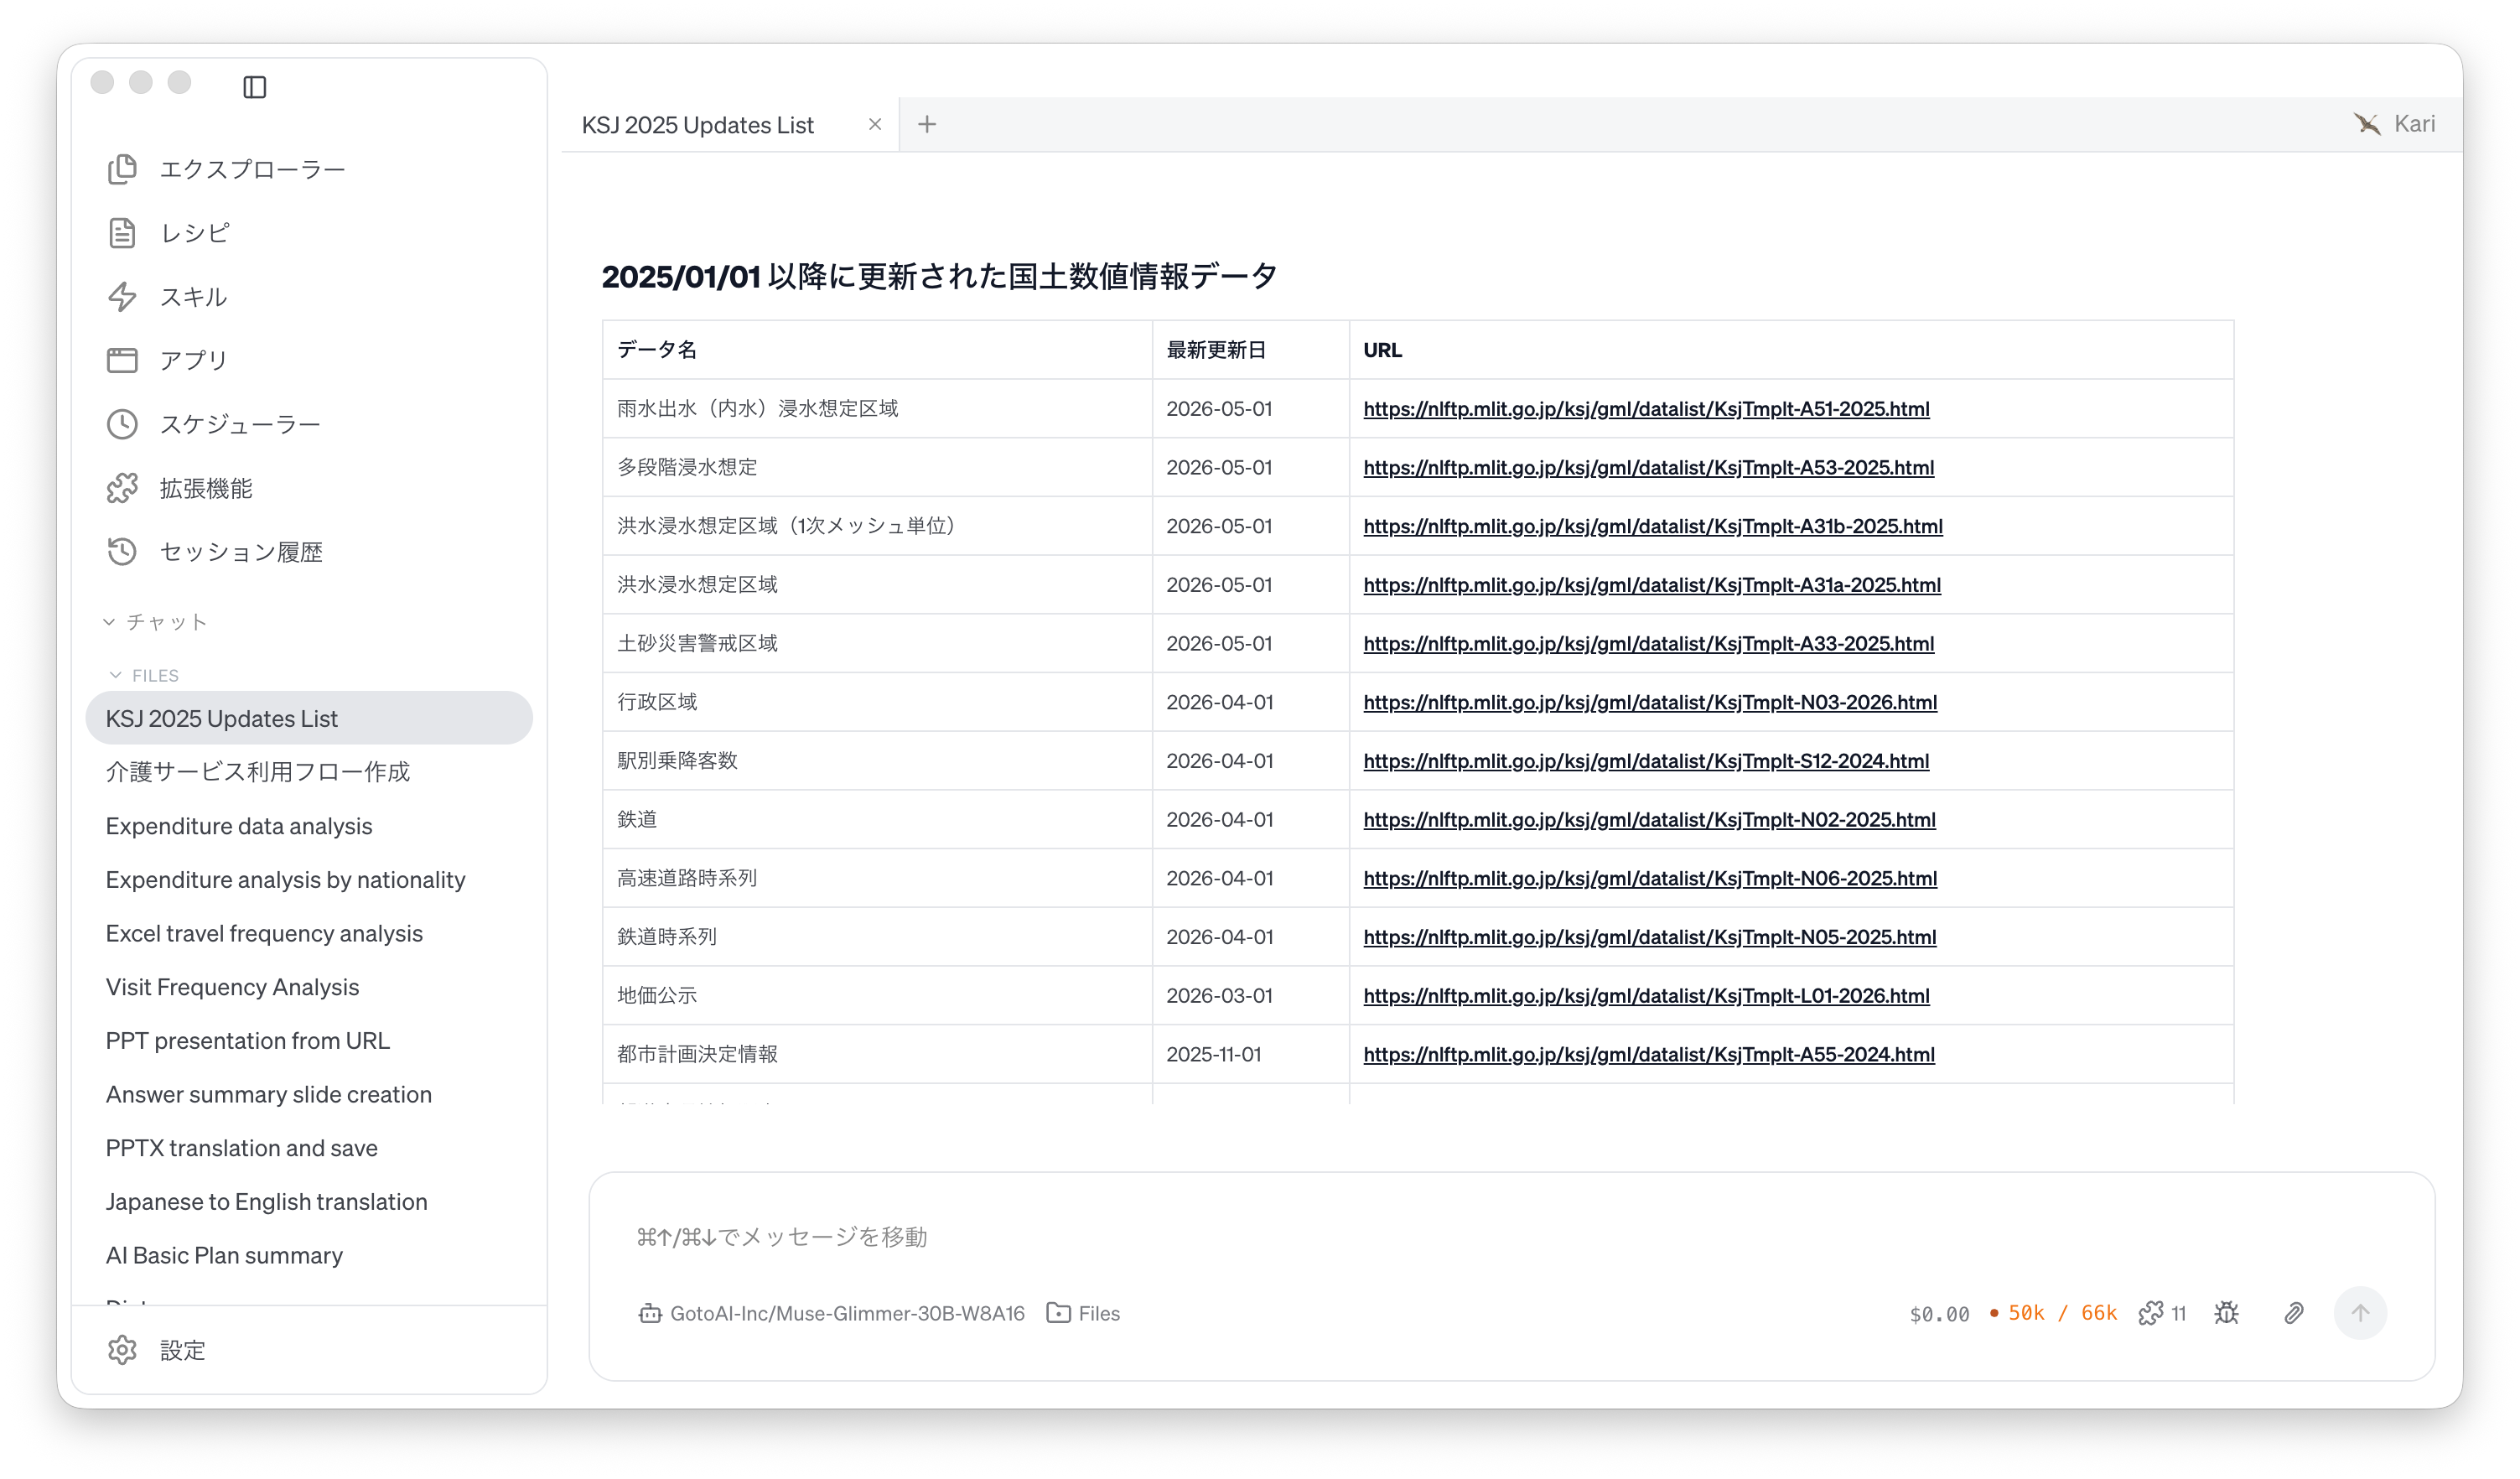Open 拡張機能 extensions
Viewport: 2520px width, 1479px height.
(x=179, y=488)
